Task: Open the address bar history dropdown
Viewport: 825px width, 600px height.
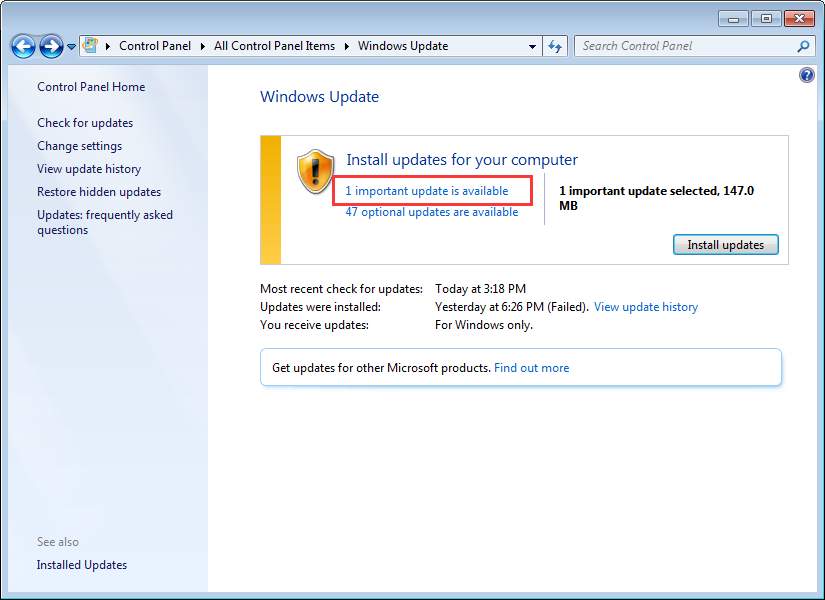Action: [x=532, y=46]
